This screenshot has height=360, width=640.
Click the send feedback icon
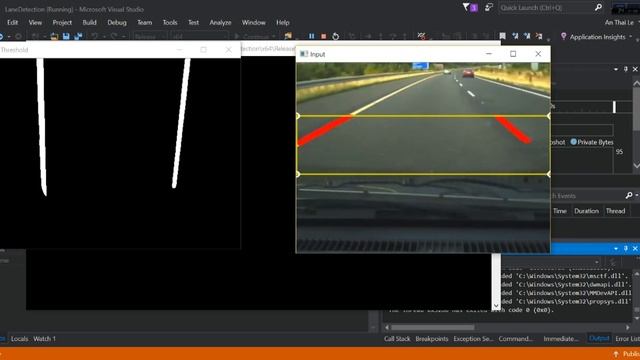click(489, 7)
